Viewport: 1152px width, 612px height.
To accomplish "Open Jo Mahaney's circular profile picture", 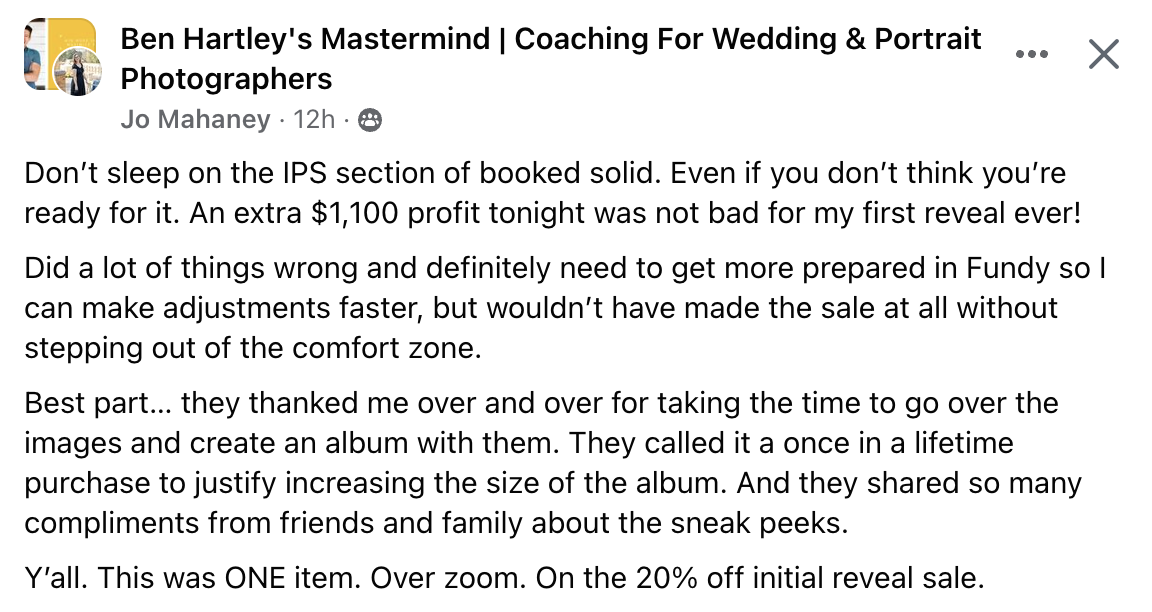I will click(78, 76).
